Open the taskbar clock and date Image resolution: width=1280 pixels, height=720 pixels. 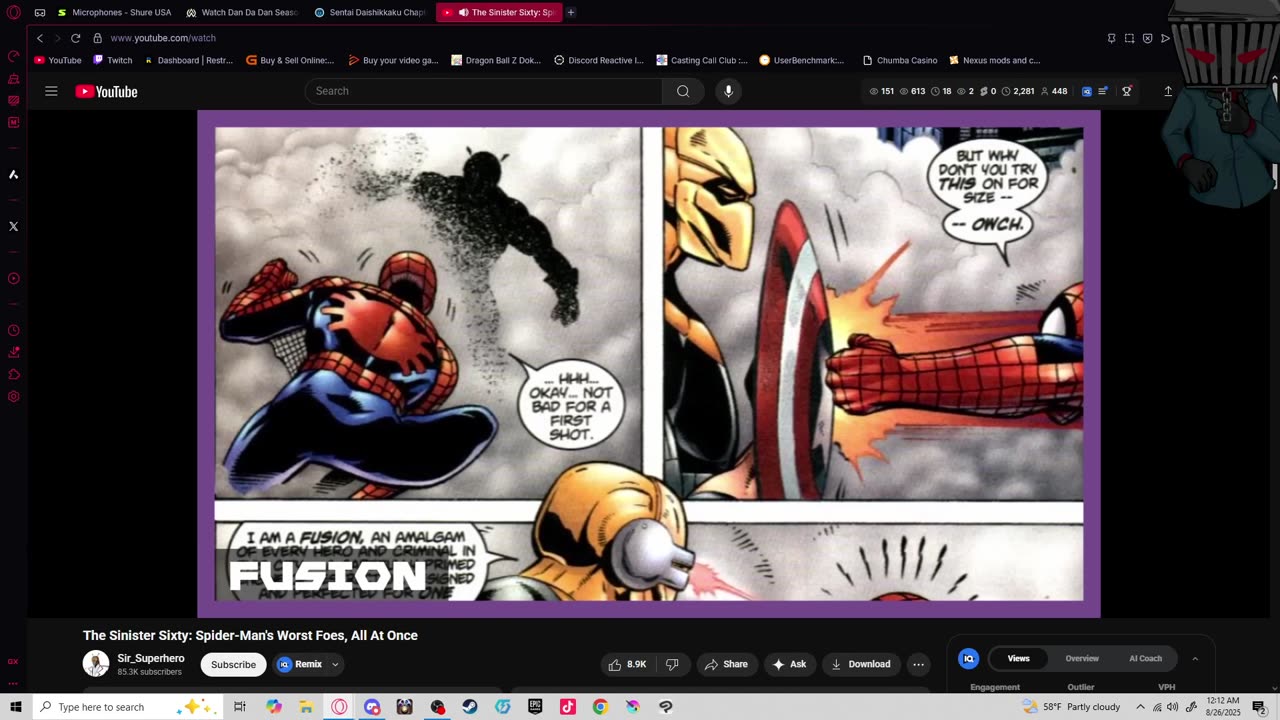(1223, 707)
